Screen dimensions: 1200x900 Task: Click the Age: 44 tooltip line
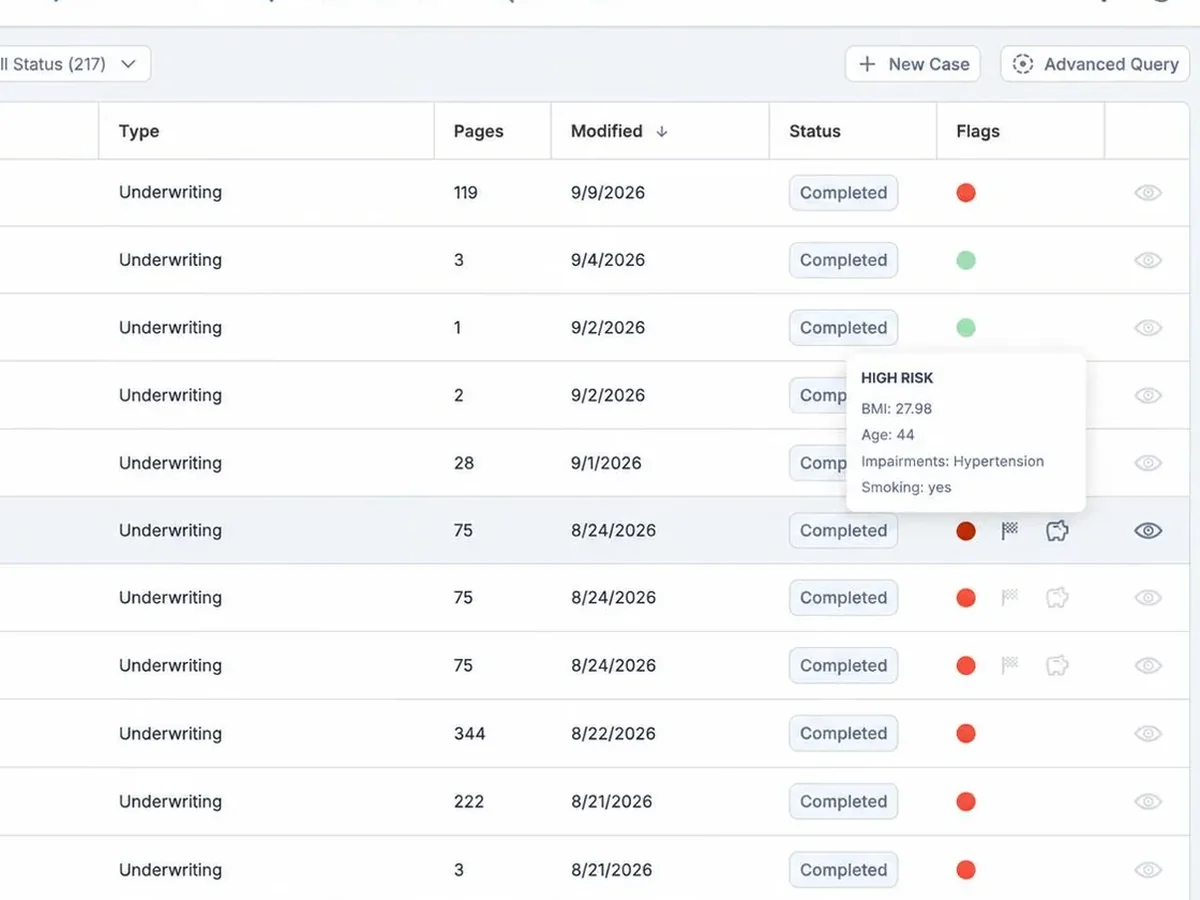(x=888, y=435)
